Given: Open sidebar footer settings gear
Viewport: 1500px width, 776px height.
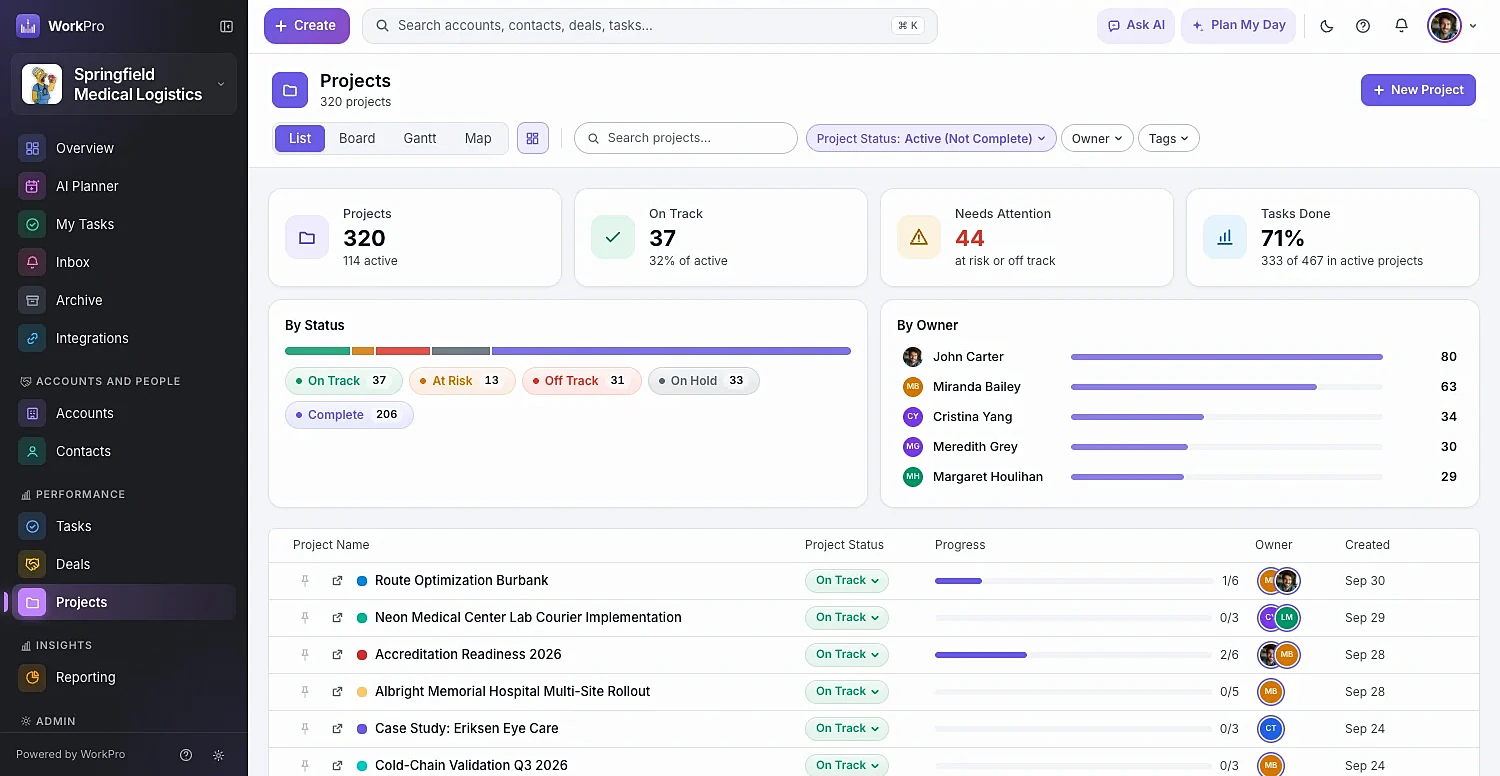Looking at the screenshot, I should 219,755.
